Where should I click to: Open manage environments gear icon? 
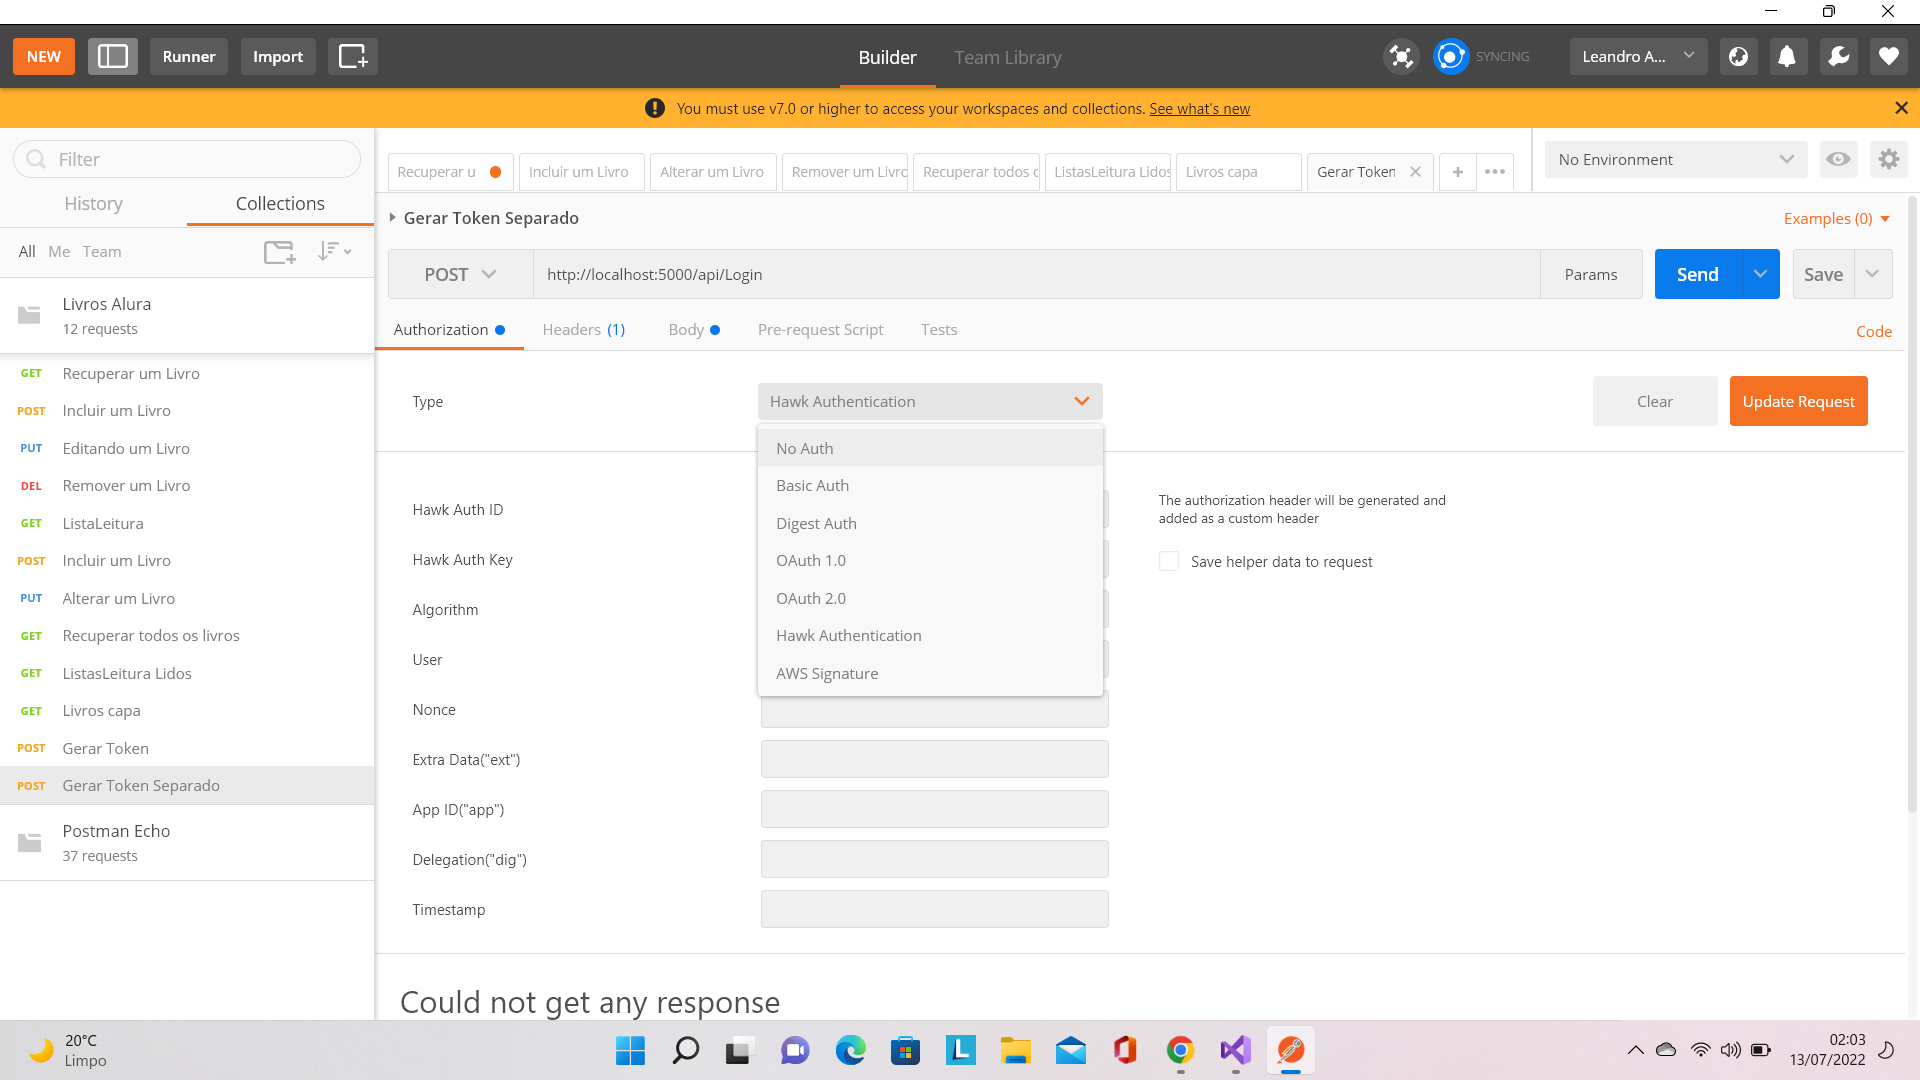pos(1888,159)
